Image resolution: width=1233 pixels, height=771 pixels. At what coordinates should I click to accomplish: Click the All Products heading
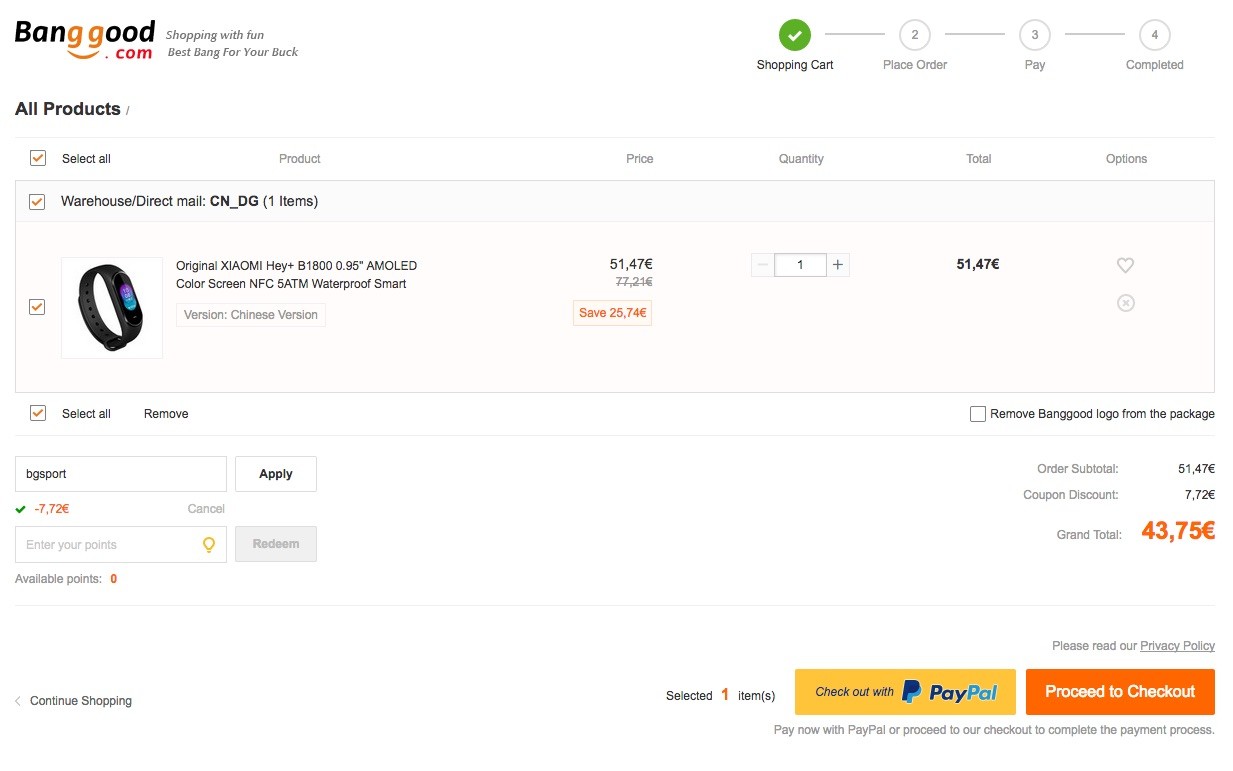(x=68, y=109)
